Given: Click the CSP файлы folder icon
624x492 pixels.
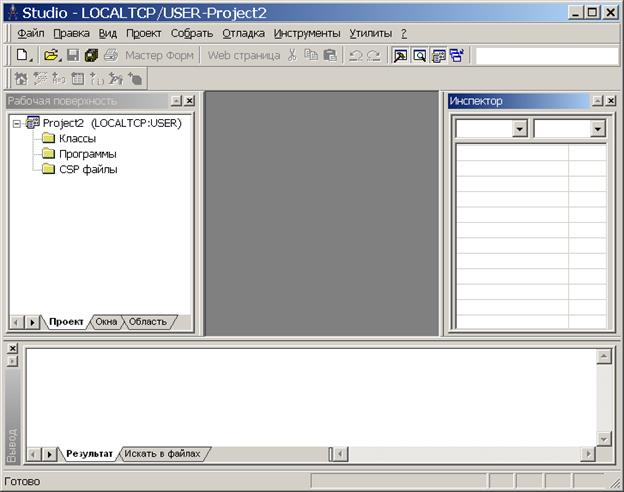Looking at the screenshot, I should pos(49,169).
